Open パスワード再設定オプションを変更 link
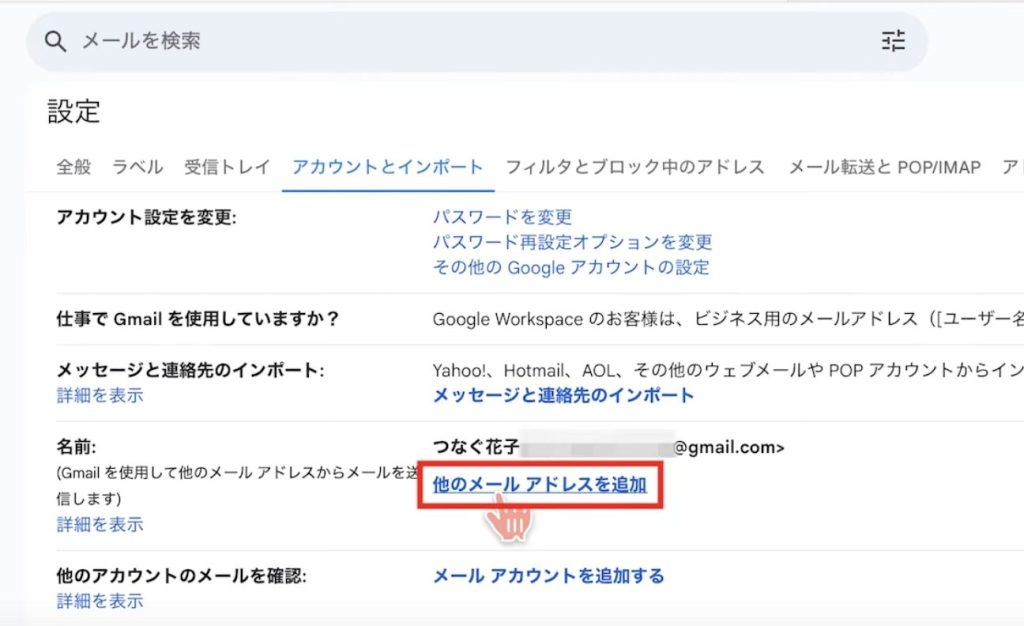The width and height of the screenshot is (1024, 626). (572, 242)
